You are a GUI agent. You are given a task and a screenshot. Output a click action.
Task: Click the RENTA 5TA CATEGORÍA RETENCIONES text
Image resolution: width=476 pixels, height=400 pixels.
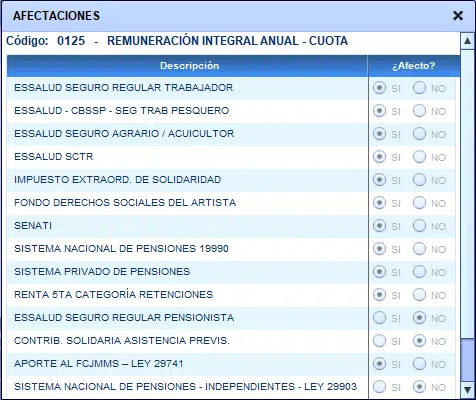pos(113,295)
